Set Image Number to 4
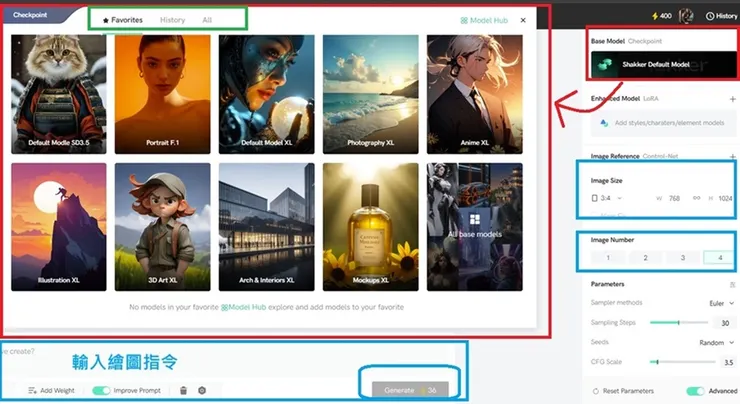 (720, 258)
